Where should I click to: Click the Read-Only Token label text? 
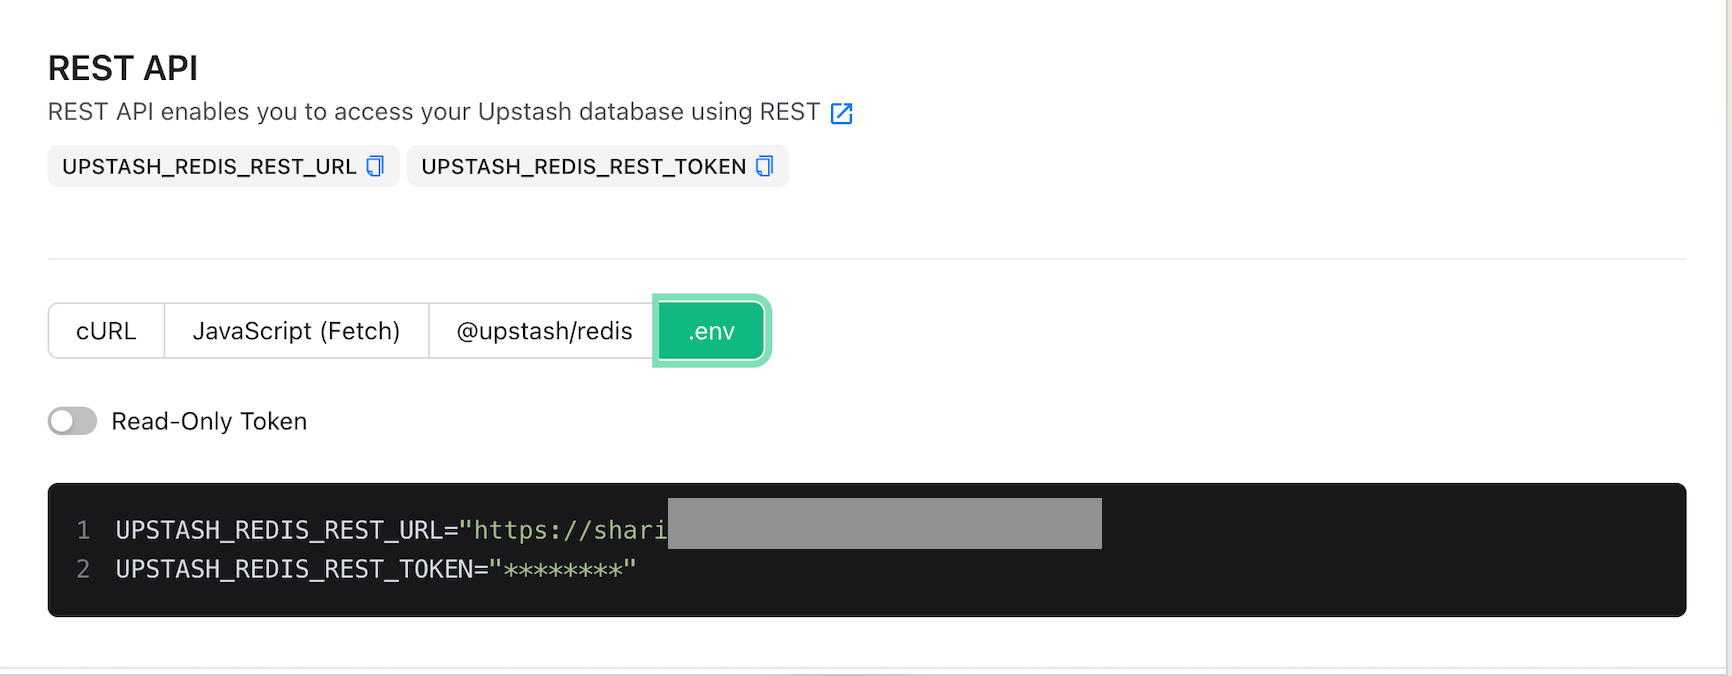coord(209,421)
